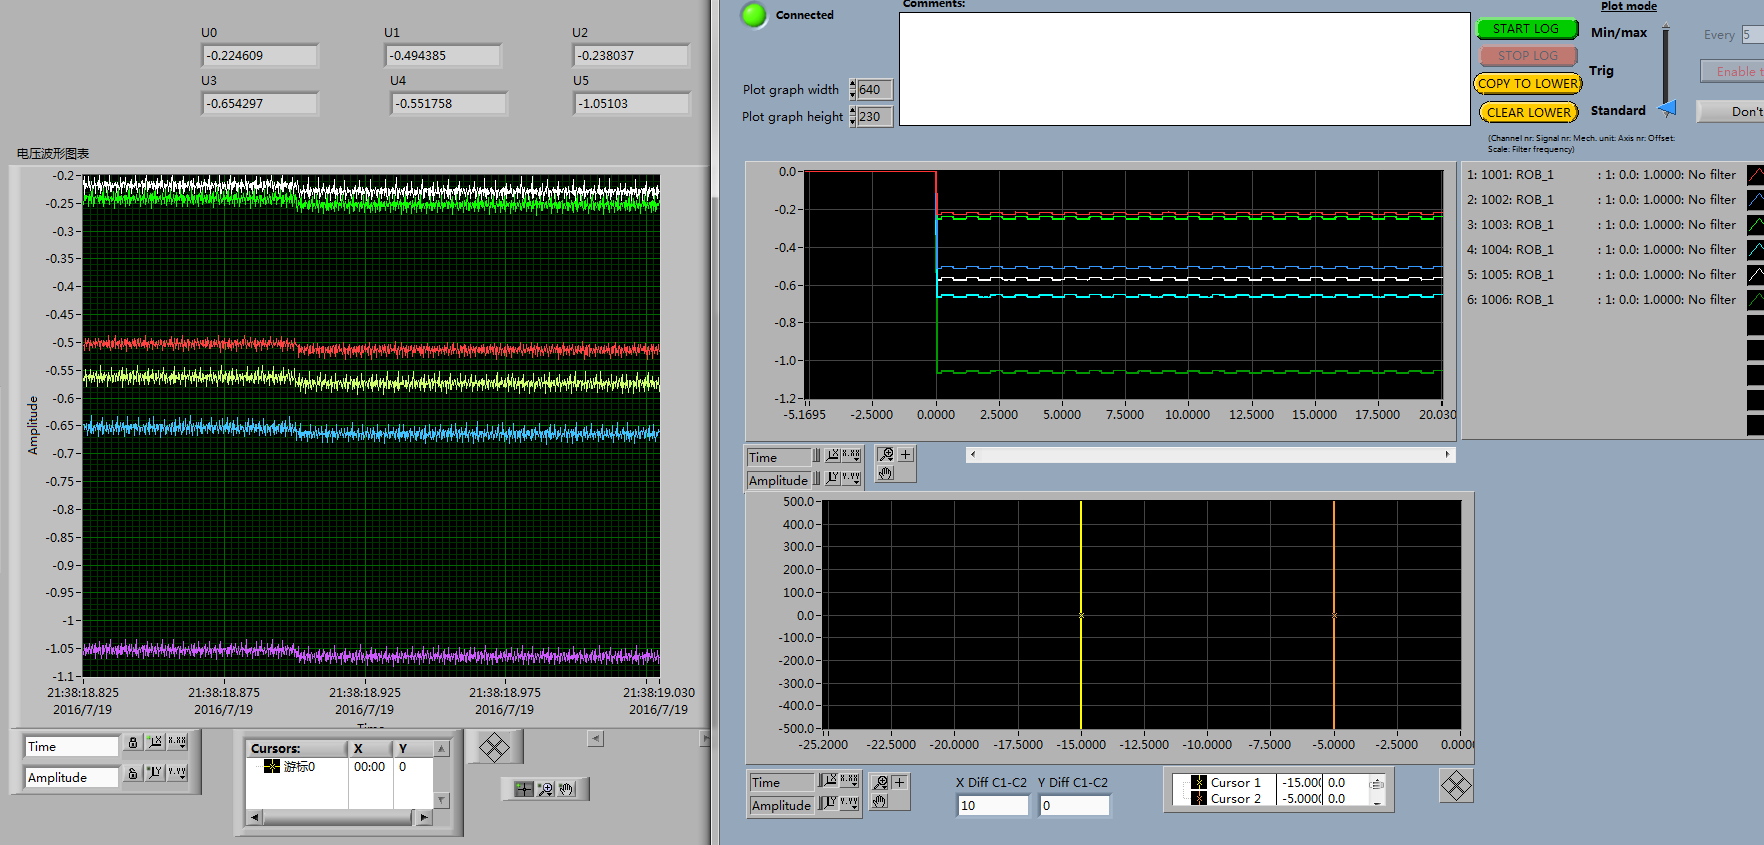Screen dimensions: 1764x845
Task: Click the cursor mover diamond at bottom right
Action: pos(1456,786)
